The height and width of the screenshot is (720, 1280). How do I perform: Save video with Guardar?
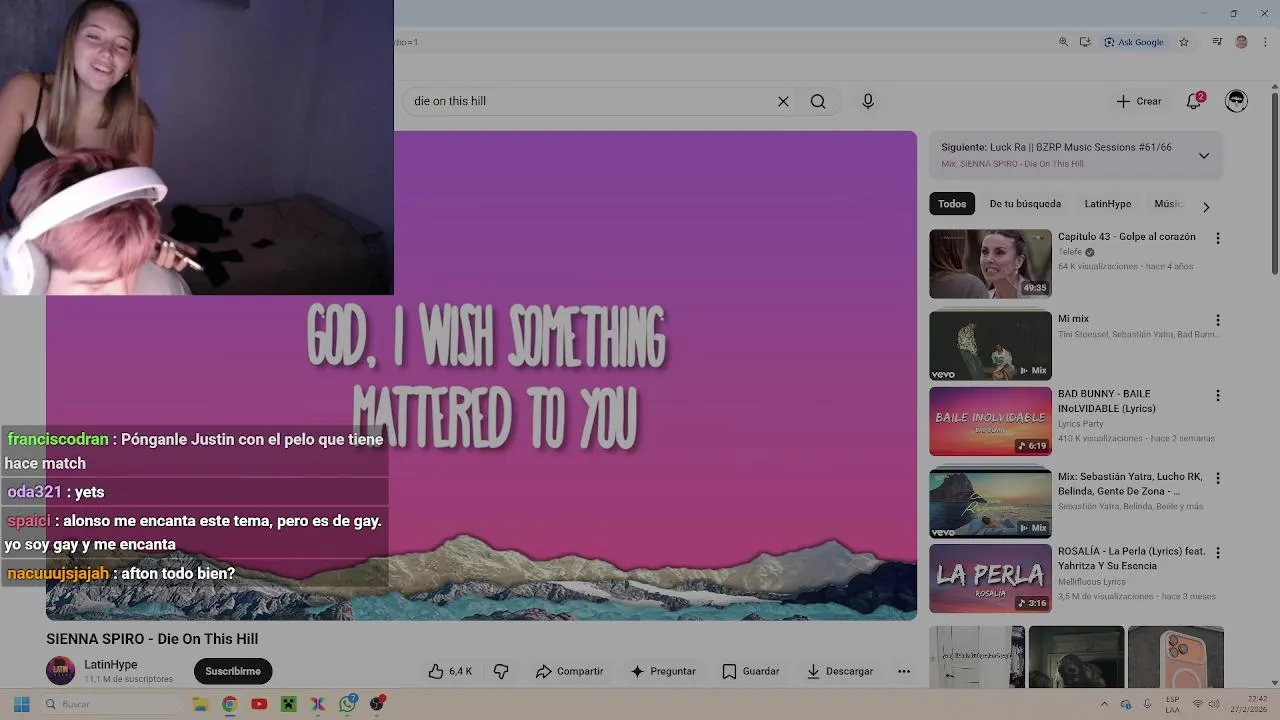pyautogui.click(x=750, y=671)
